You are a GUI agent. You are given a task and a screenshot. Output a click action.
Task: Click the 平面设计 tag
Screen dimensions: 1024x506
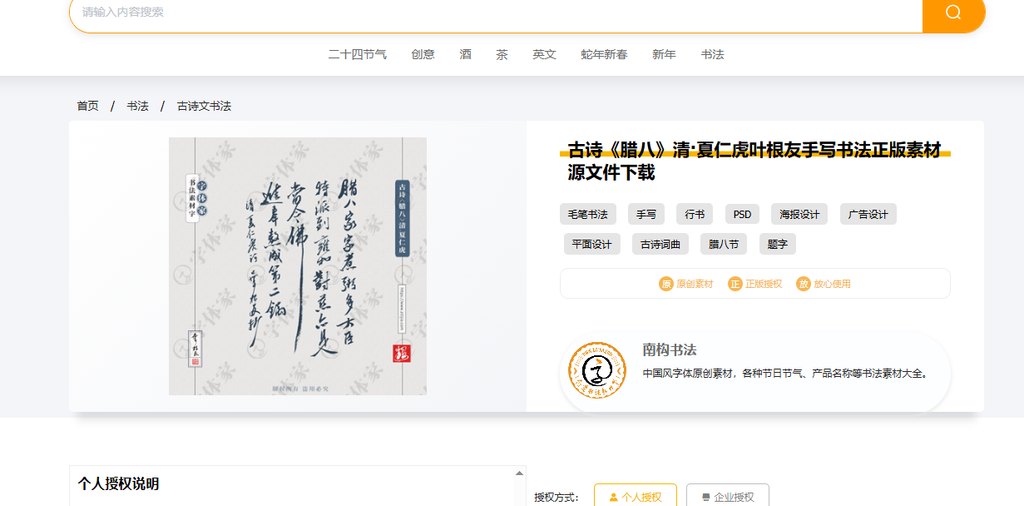tap(592, 244)
